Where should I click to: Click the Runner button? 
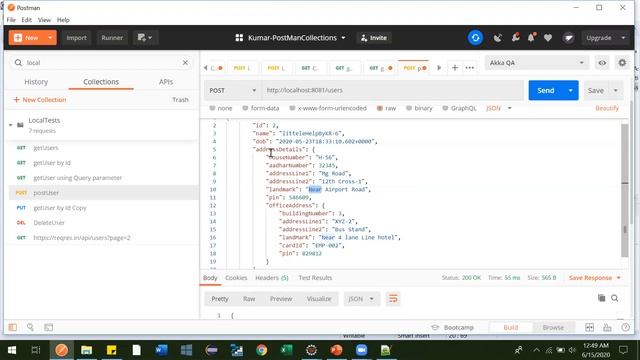112,38
